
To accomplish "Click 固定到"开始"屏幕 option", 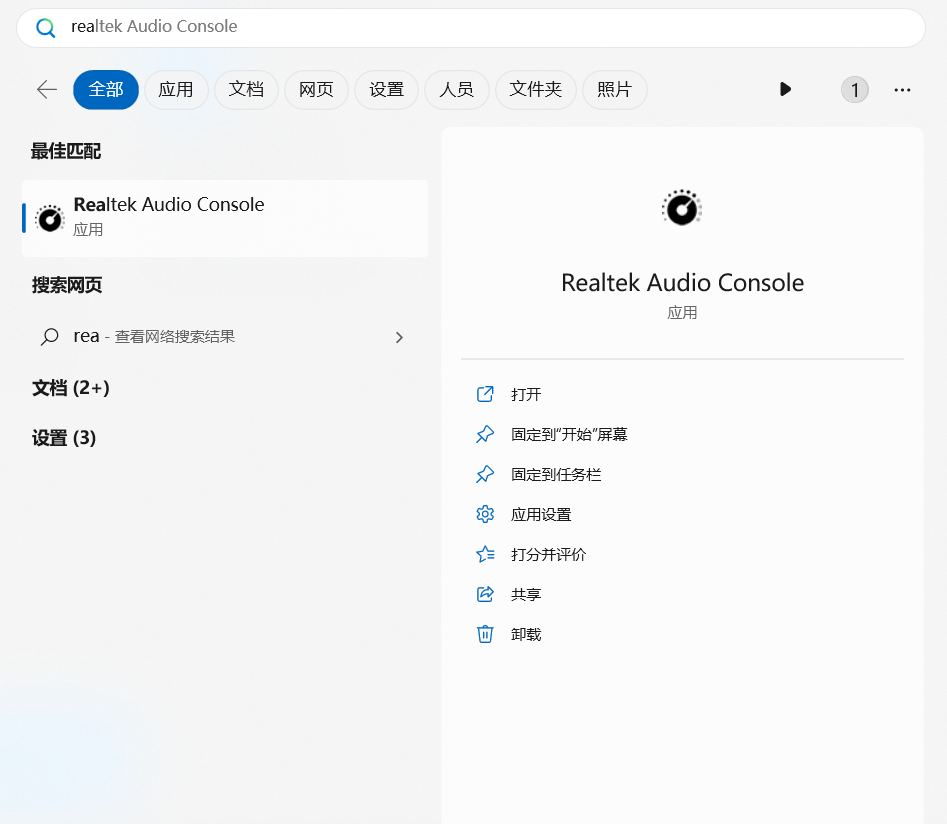I will 569,434.
